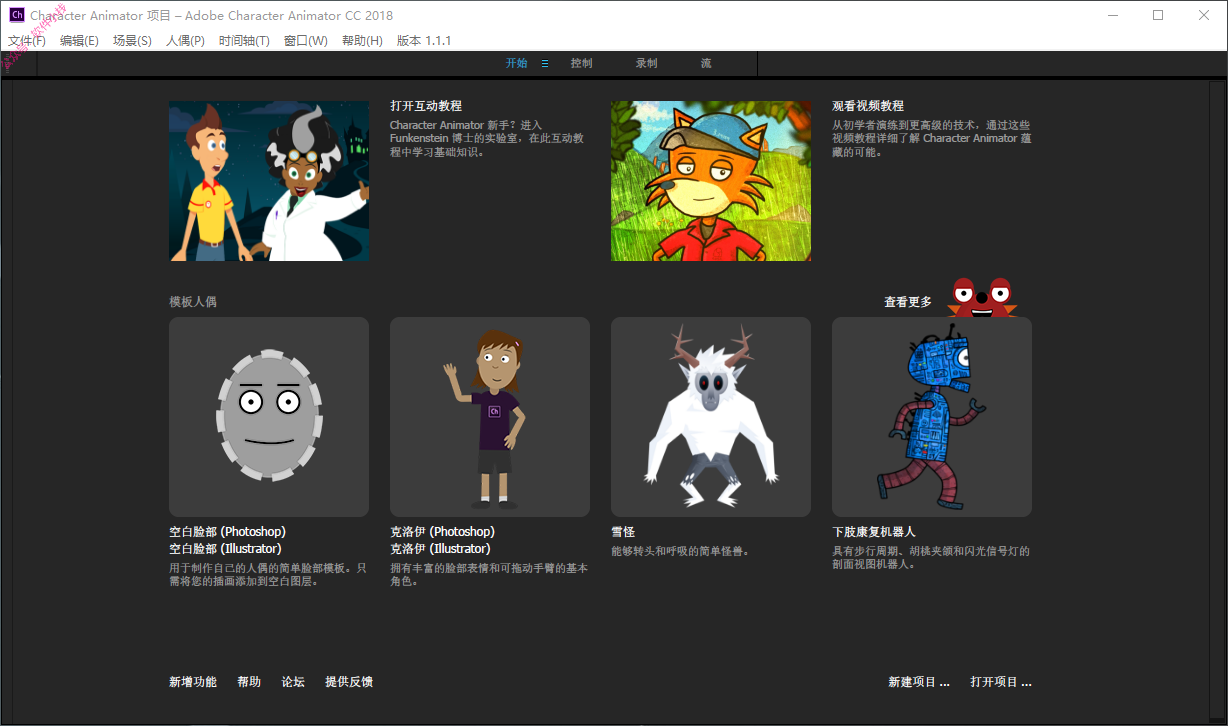This screenshot has width=1228, height=726.
Task: Click the description 能够转头和呼吸的简单怪兽
Action: point(680,551)
